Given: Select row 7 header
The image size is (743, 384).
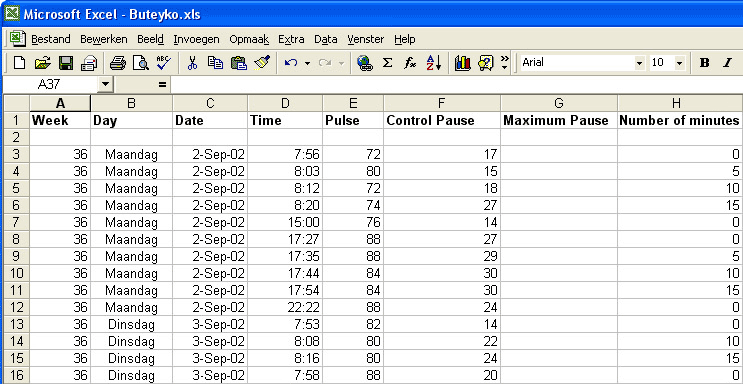Looking at the screenshot, I should [x=16, y=222].
